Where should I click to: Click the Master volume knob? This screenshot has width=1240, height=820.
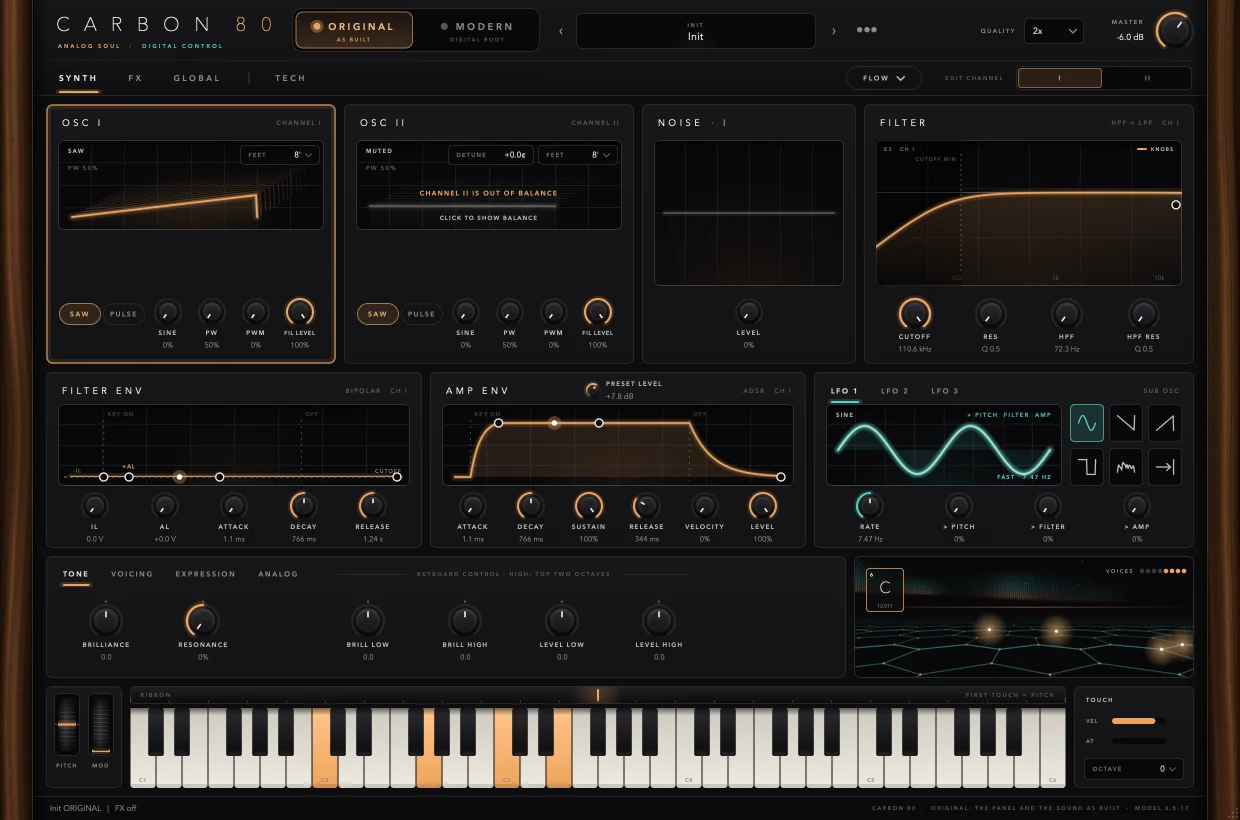coord(1173,30)
